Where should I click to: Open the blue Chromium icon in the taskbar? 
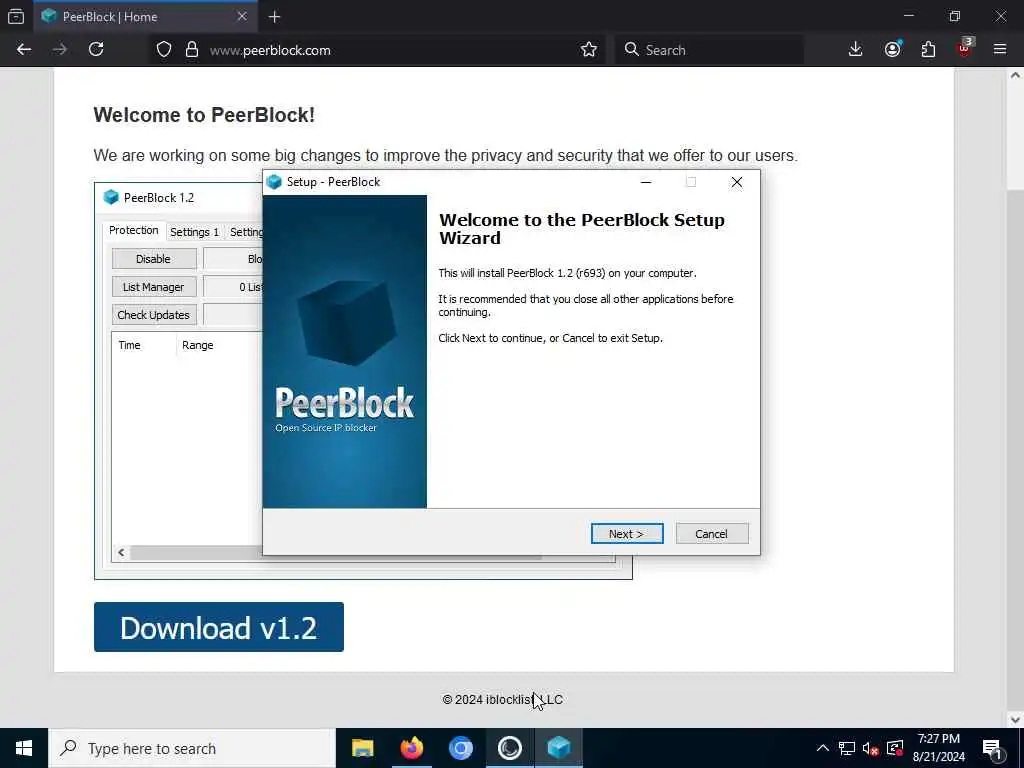coord(460,748)
